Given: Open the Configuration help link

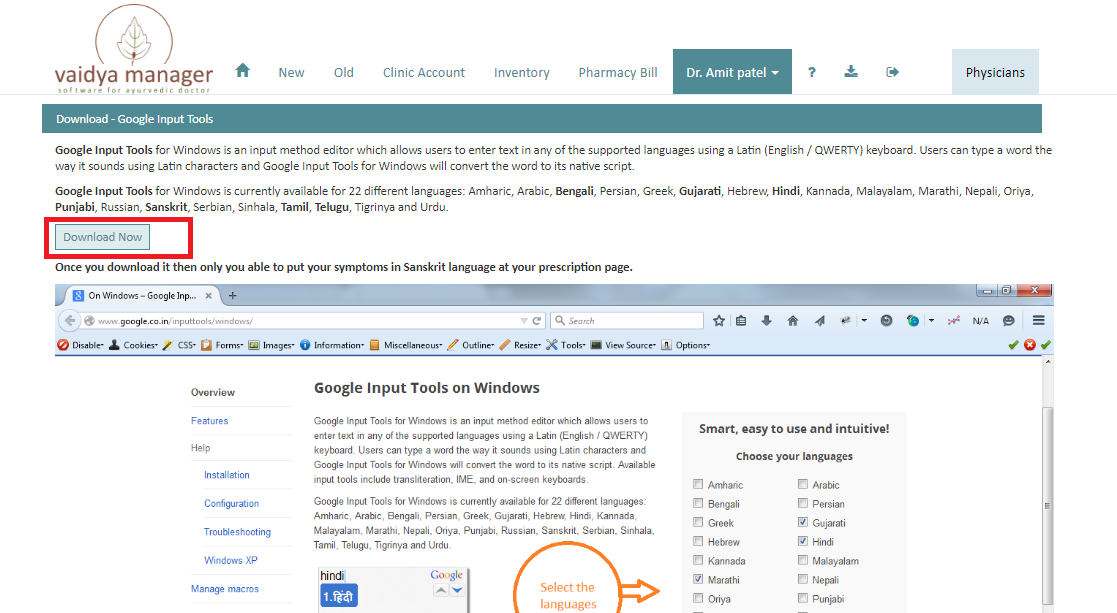Looking at the screenshot, I should (232, 503).
